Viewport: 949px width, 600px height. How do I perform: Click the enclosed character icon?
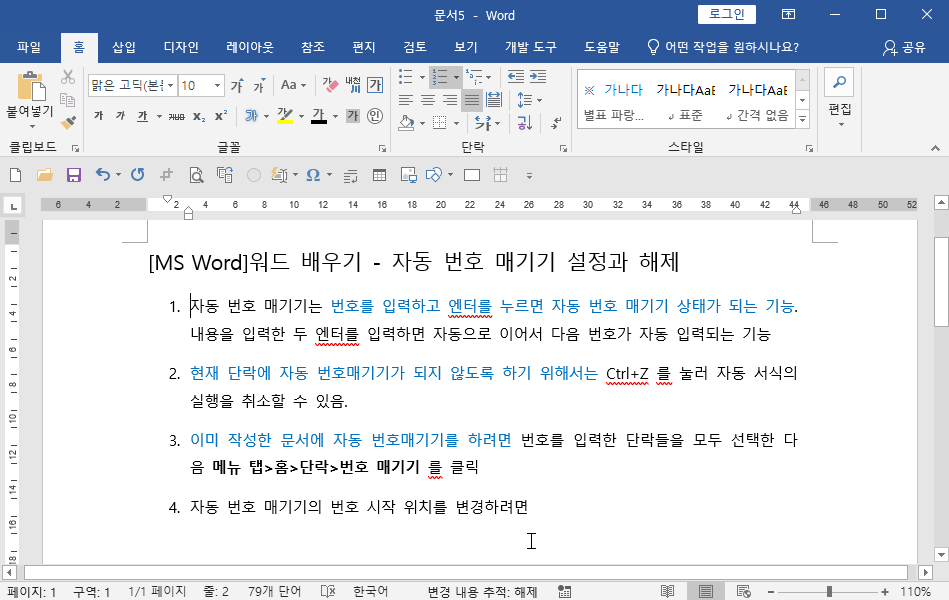point(375,116)
